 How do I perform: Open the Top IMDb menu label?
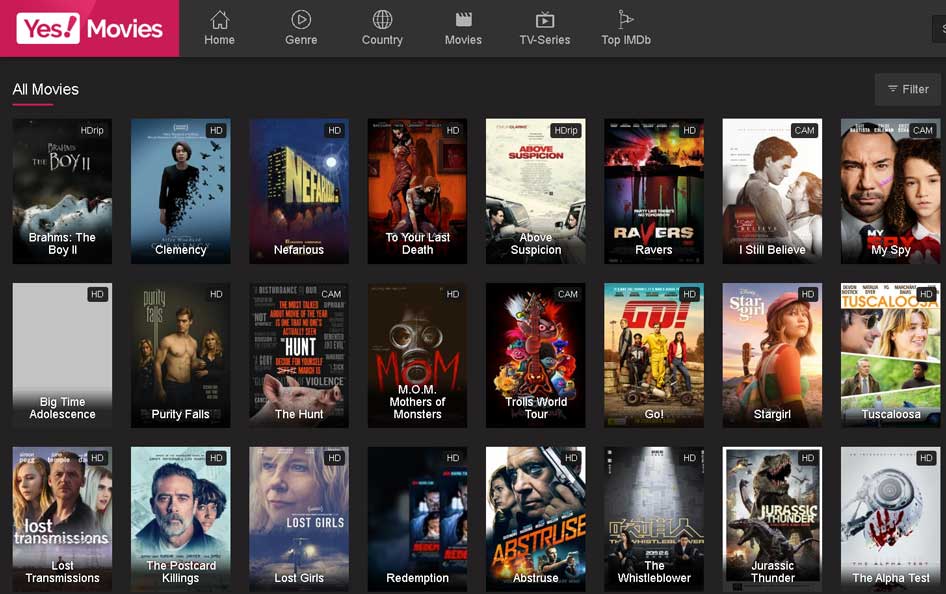point(626,40)
